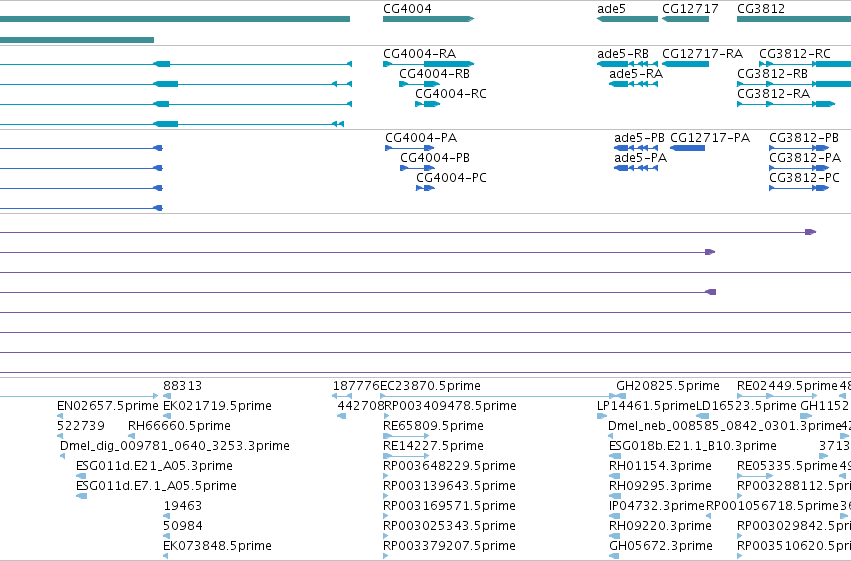Select EST RP003409478.5prime
This screenshot has width=851, height=561.
tap(386, 416)
